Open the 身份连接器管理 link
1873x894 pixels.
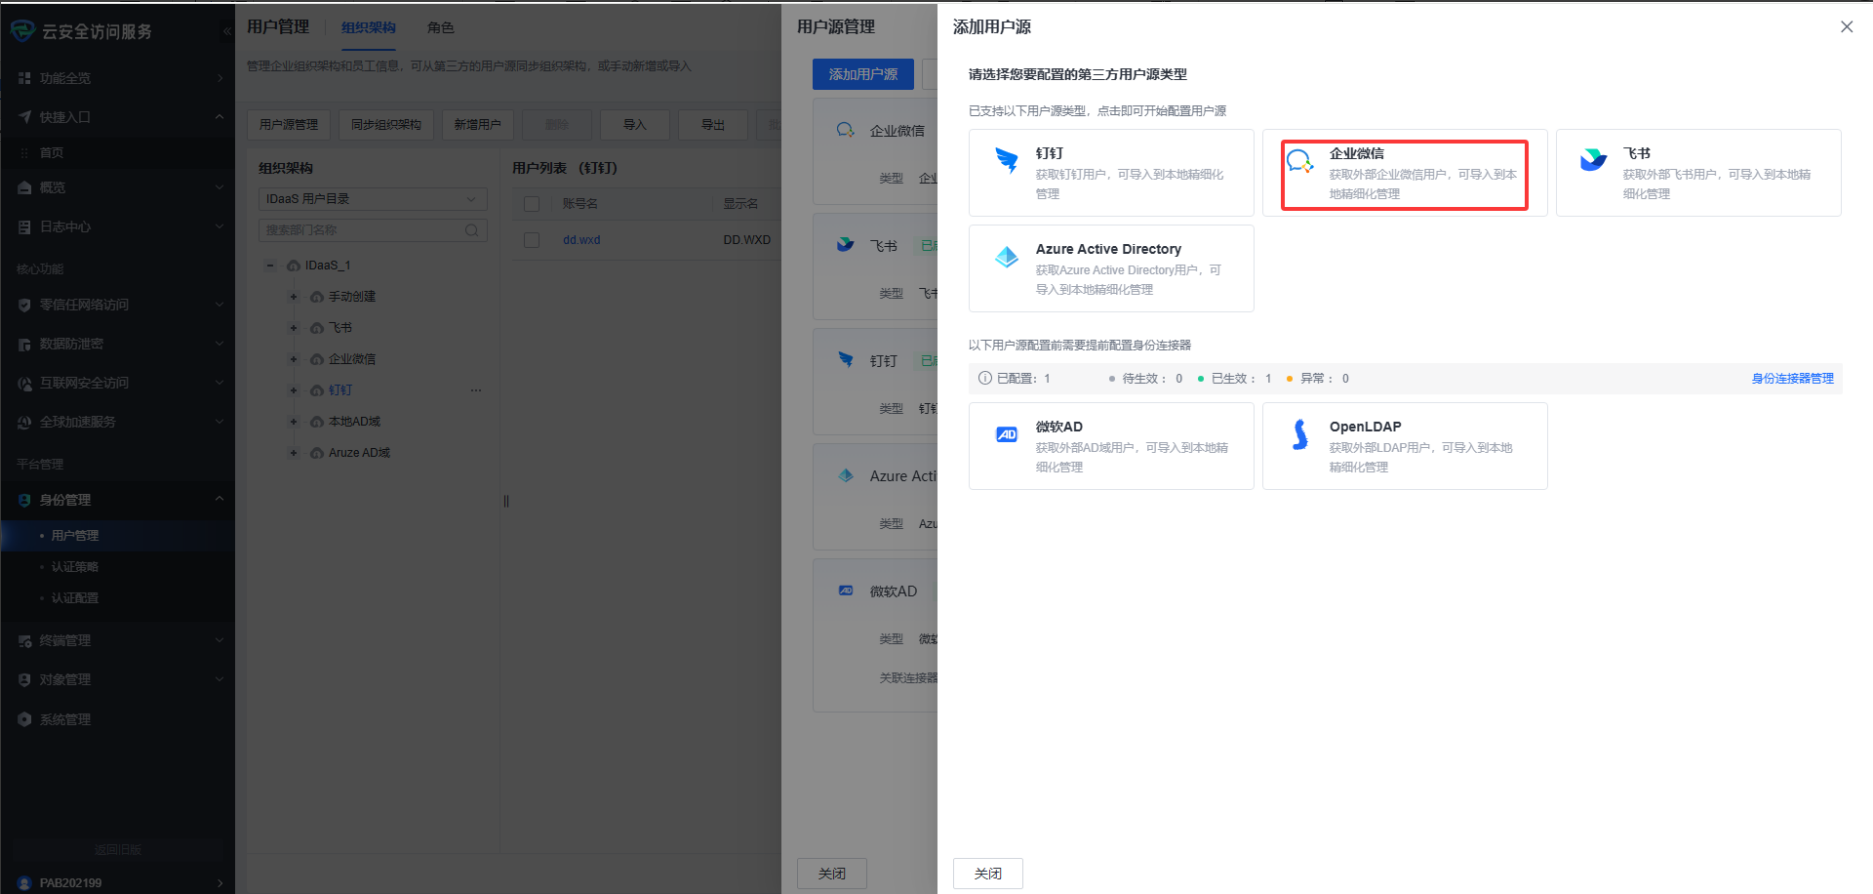pos(1792,378)
